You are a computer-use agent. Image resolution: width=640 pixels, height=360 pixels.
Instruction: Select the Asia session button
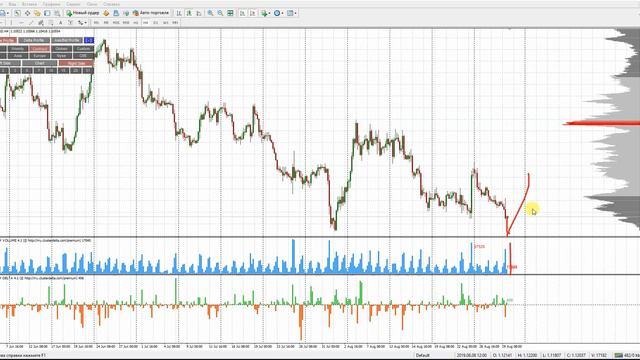pos(18,56)
